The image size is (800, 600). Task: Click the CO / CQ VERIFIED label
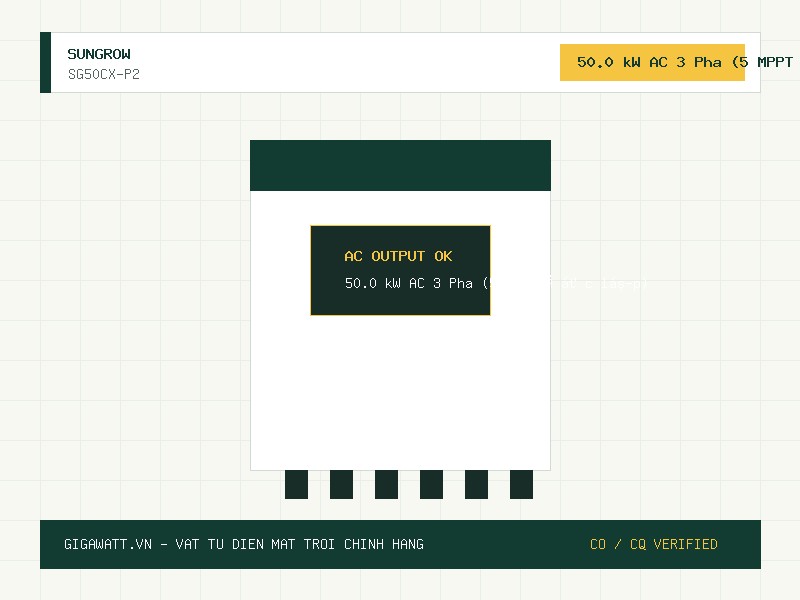click(654, 544)
